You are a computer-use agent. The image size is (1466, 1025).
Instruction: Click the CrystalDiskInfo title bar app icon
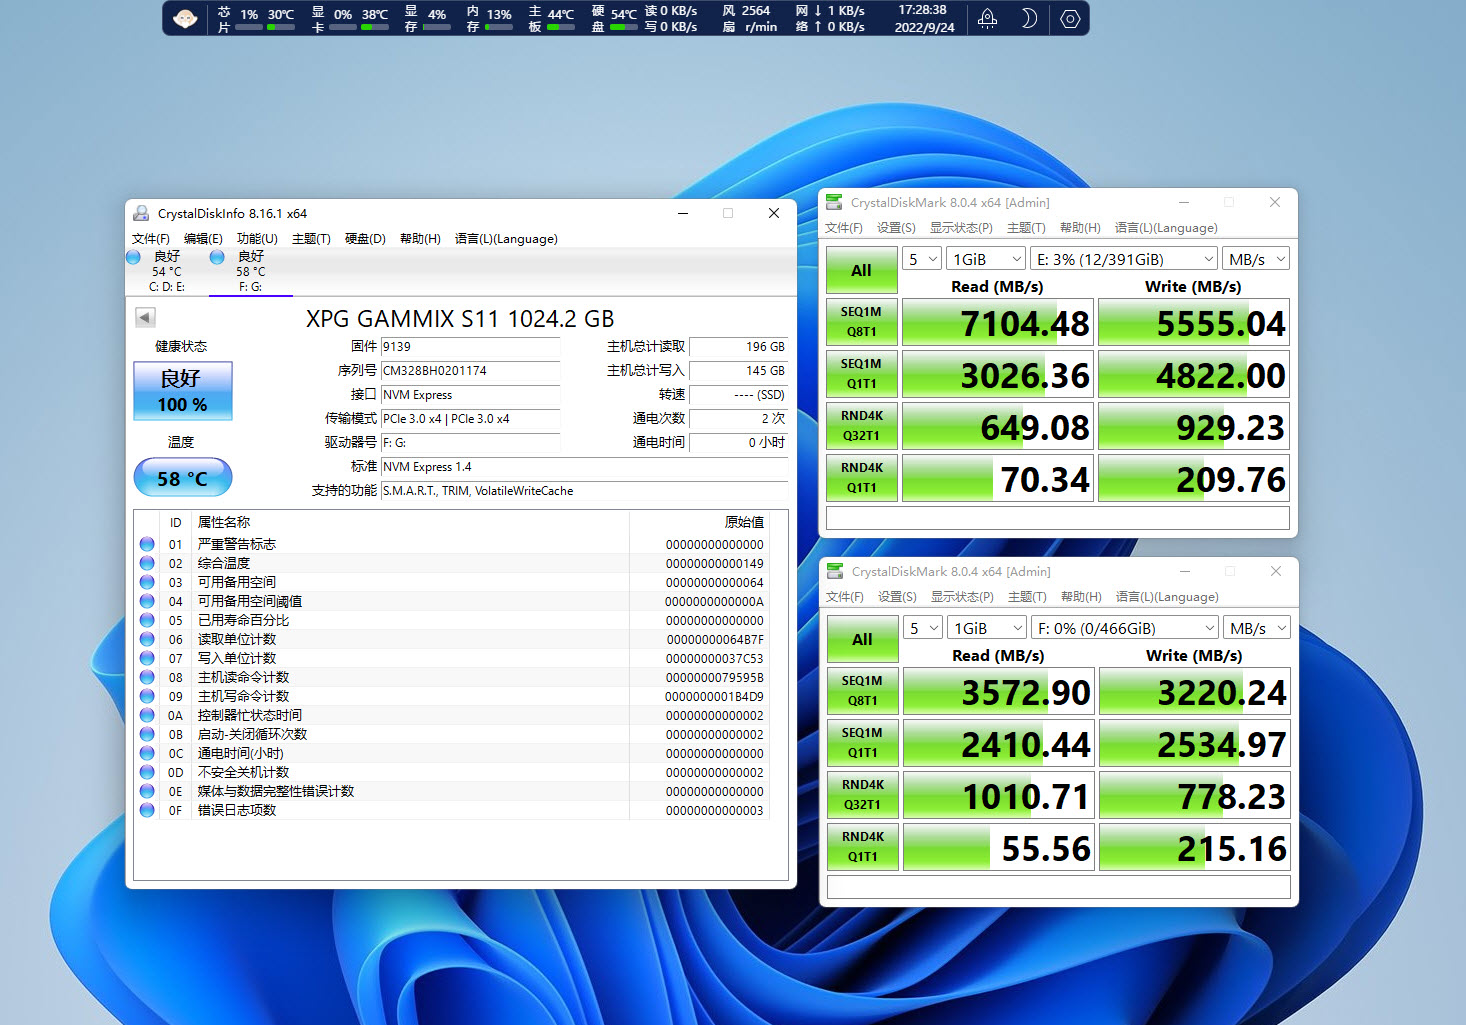(141, 213)
